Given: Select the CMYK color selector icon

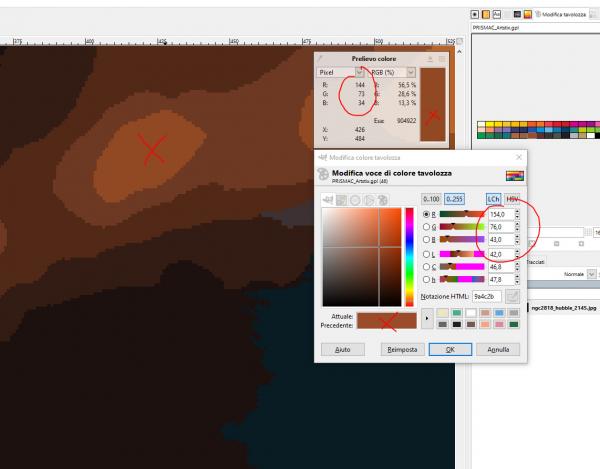Looking at the screenshot, I should pos(341,200).
